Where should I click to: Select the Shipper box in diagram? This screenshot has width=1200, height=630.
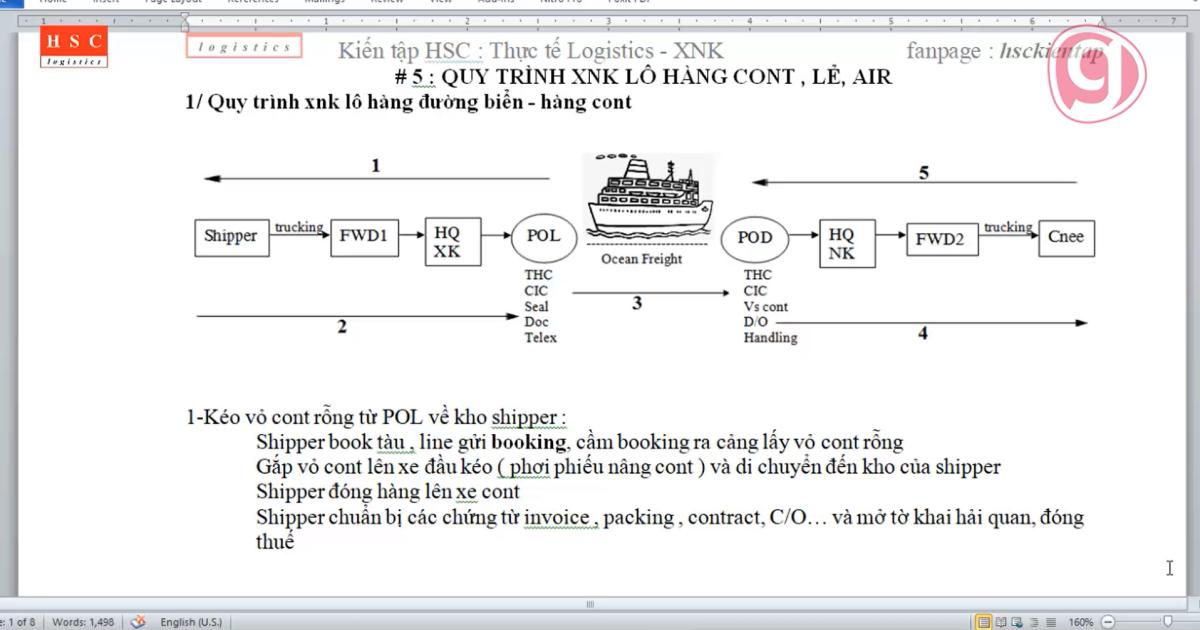click(231, 237)
